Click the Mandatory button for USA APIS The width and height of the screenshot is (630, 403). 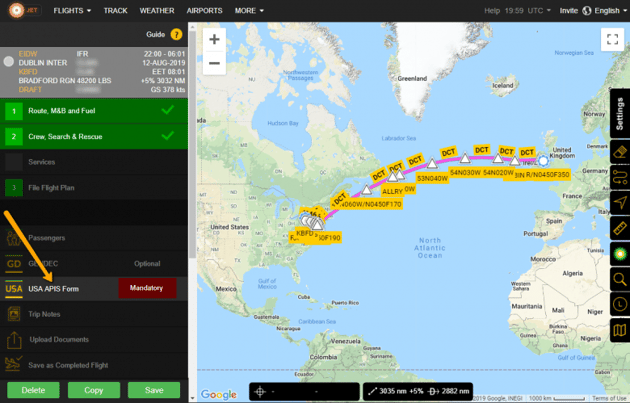pos(147,288)
